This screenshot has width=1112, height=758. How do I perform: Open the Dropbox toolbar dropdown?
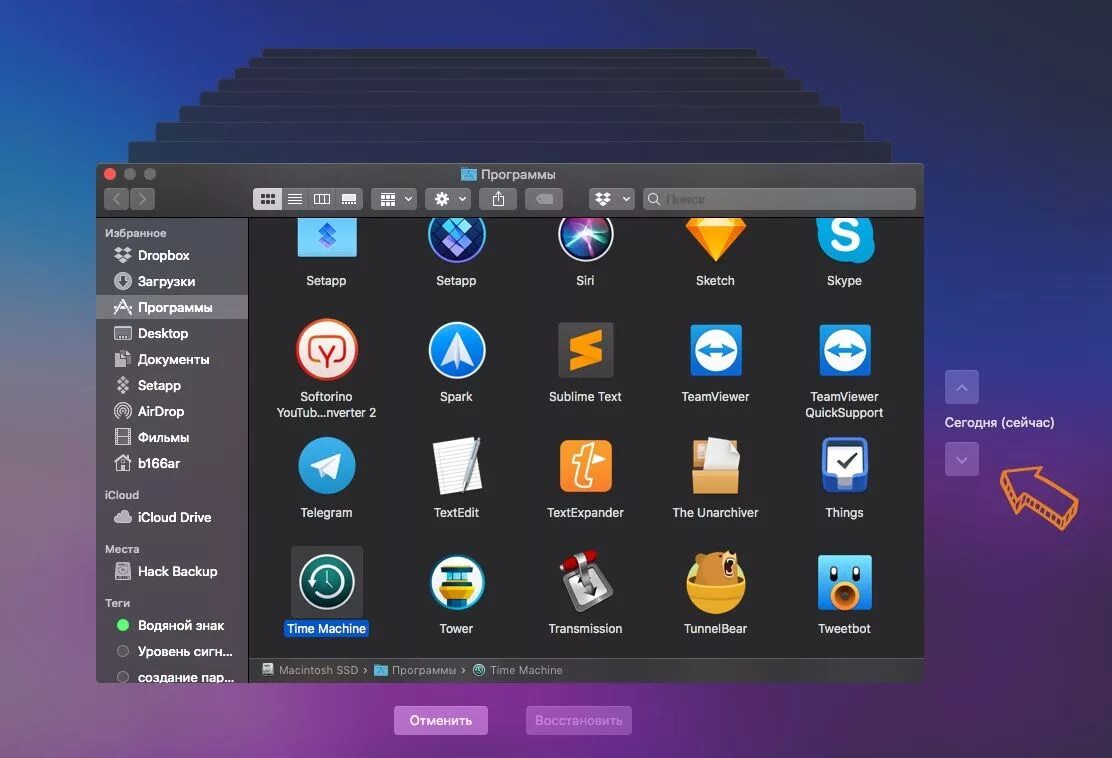click(x=611, y=199)
